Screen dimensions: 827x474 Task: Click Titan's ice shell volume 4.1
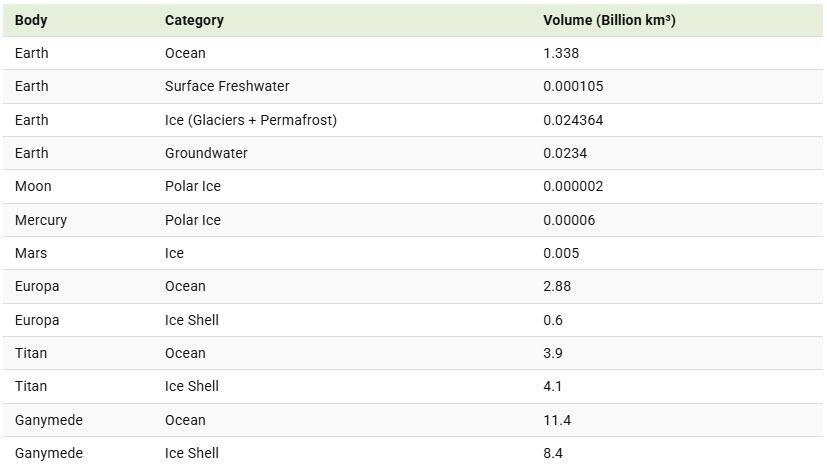tap(553, 386)
